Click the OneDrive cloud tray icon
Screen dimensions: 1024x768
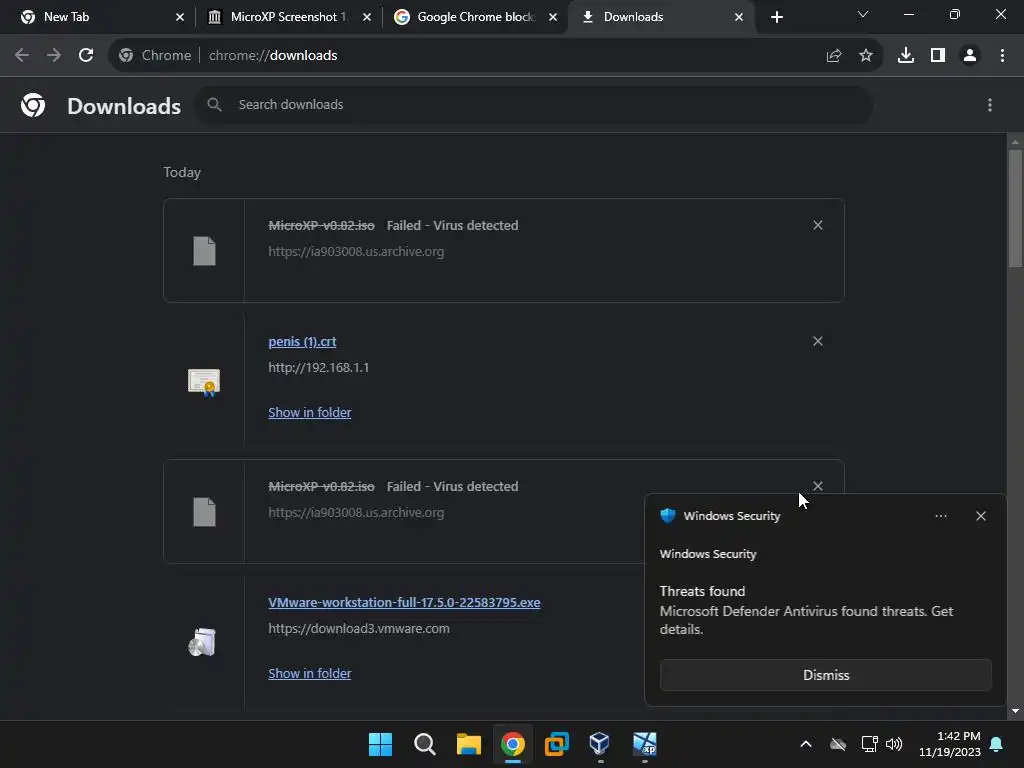pyautogui.click(x=838, y=744)
